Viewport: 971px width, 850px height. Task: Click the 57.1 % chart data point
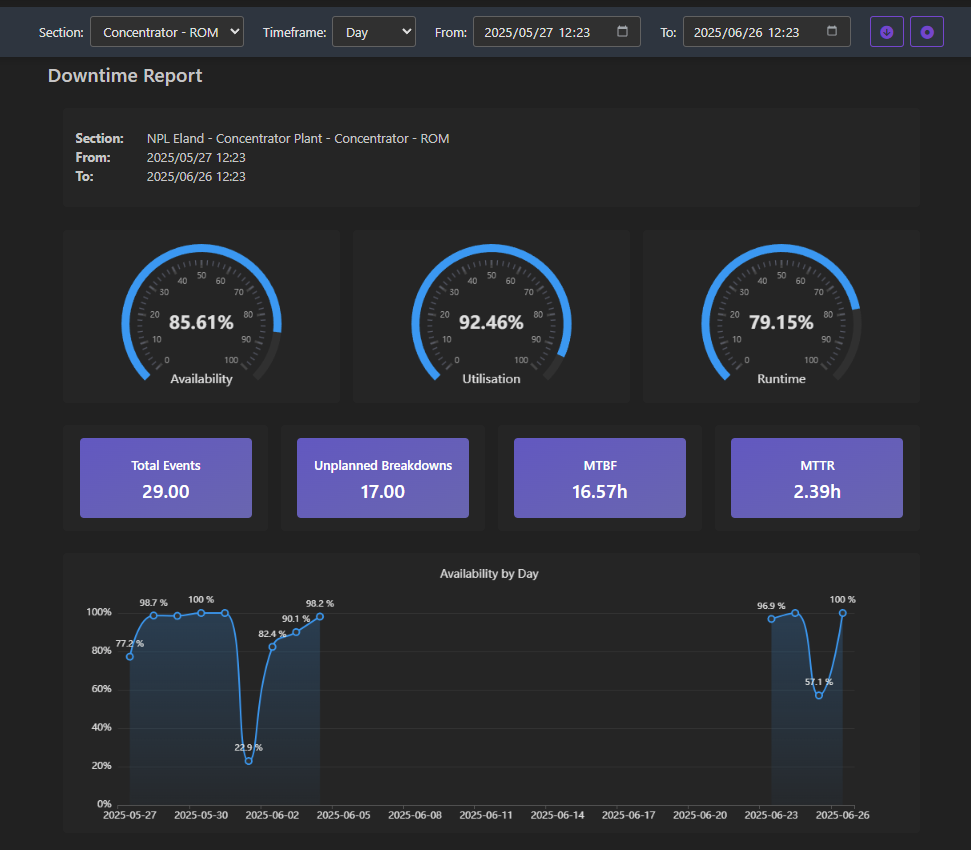819,695
